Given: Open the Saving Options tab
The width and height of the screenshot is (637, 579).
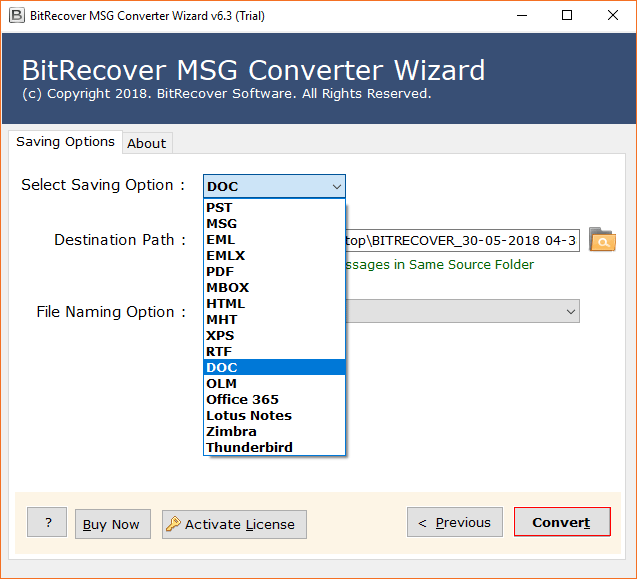Looking at the screenshot, I should 65,141.
